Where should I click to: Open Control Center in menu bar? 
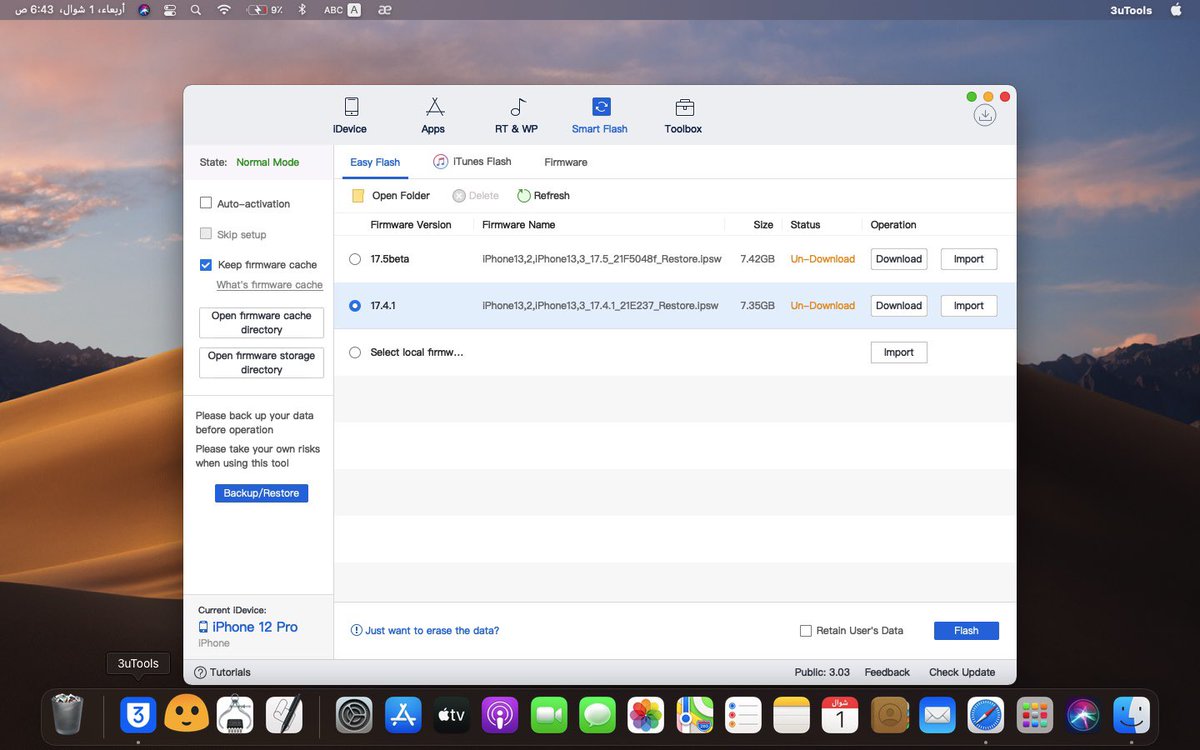[x=169, y=10]
